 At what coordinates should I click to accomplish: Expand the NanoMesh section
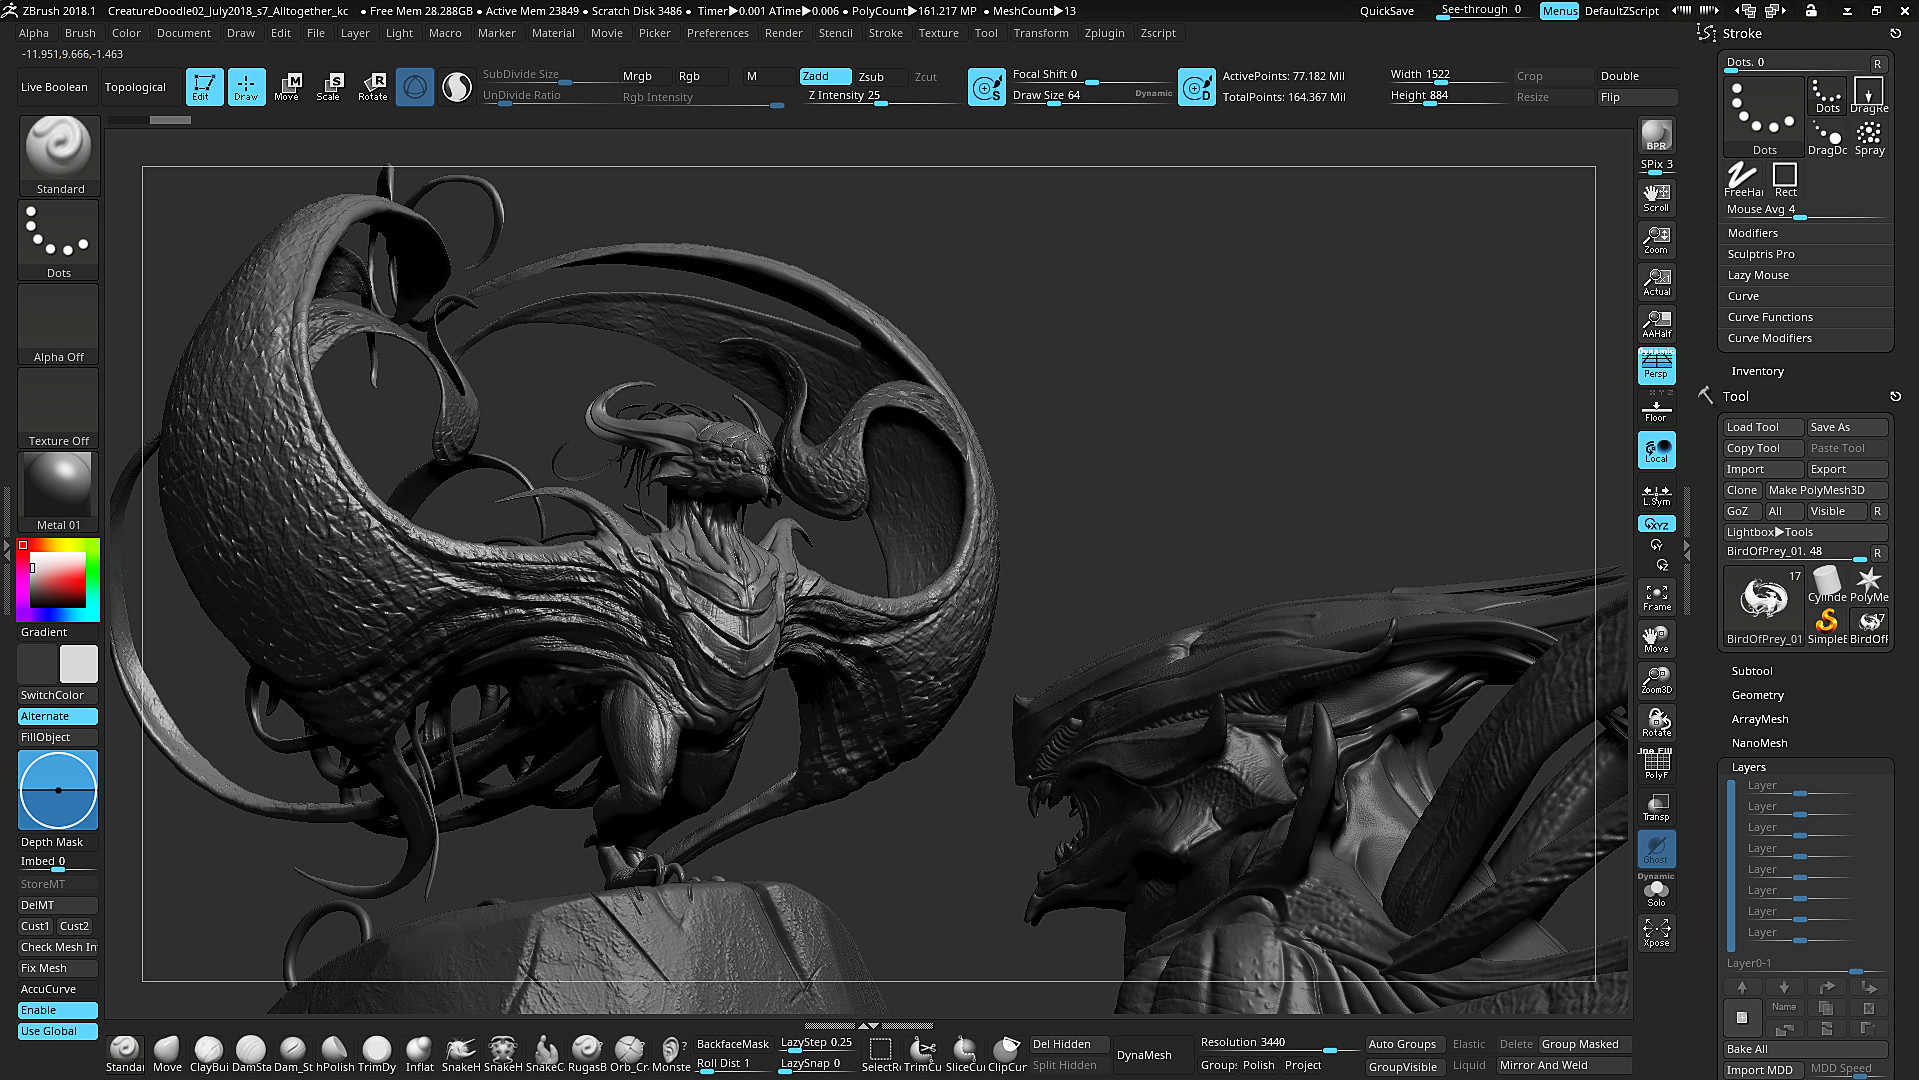pyautogui.click(x=1759, y=743)
